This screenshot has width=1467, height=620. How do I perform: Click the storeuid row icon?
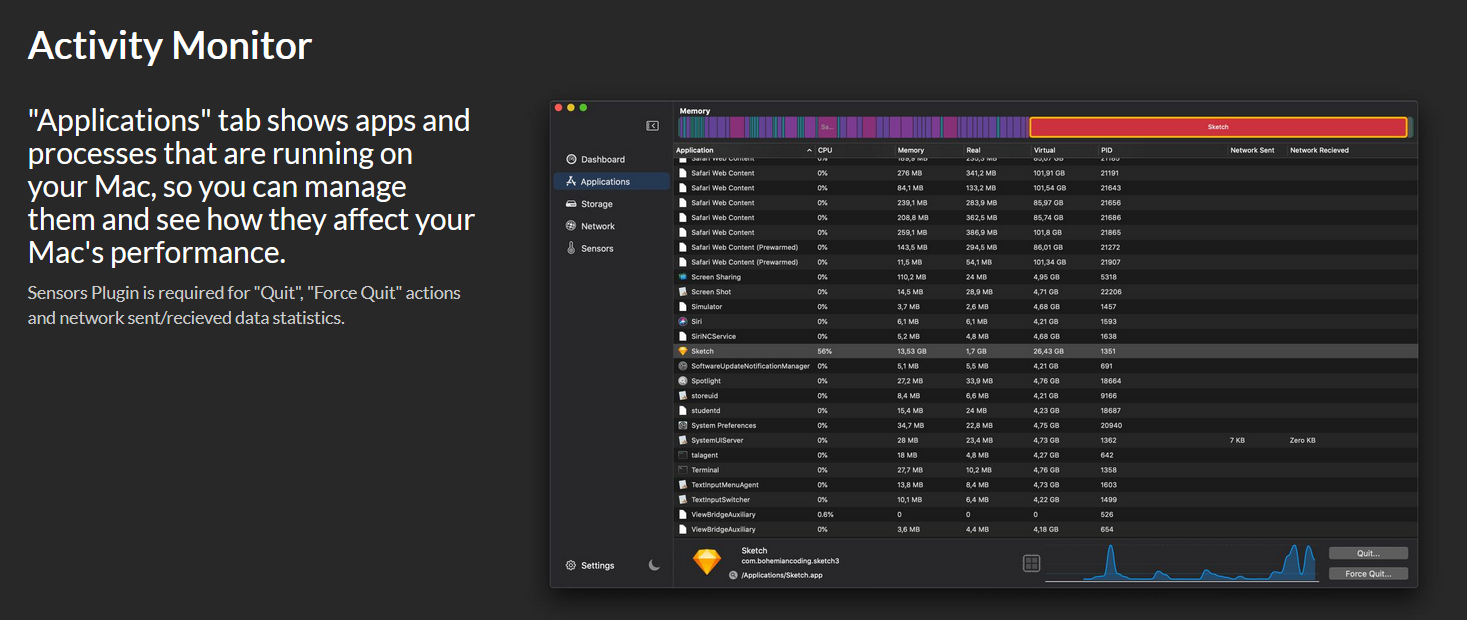click(x=682, y=396)
